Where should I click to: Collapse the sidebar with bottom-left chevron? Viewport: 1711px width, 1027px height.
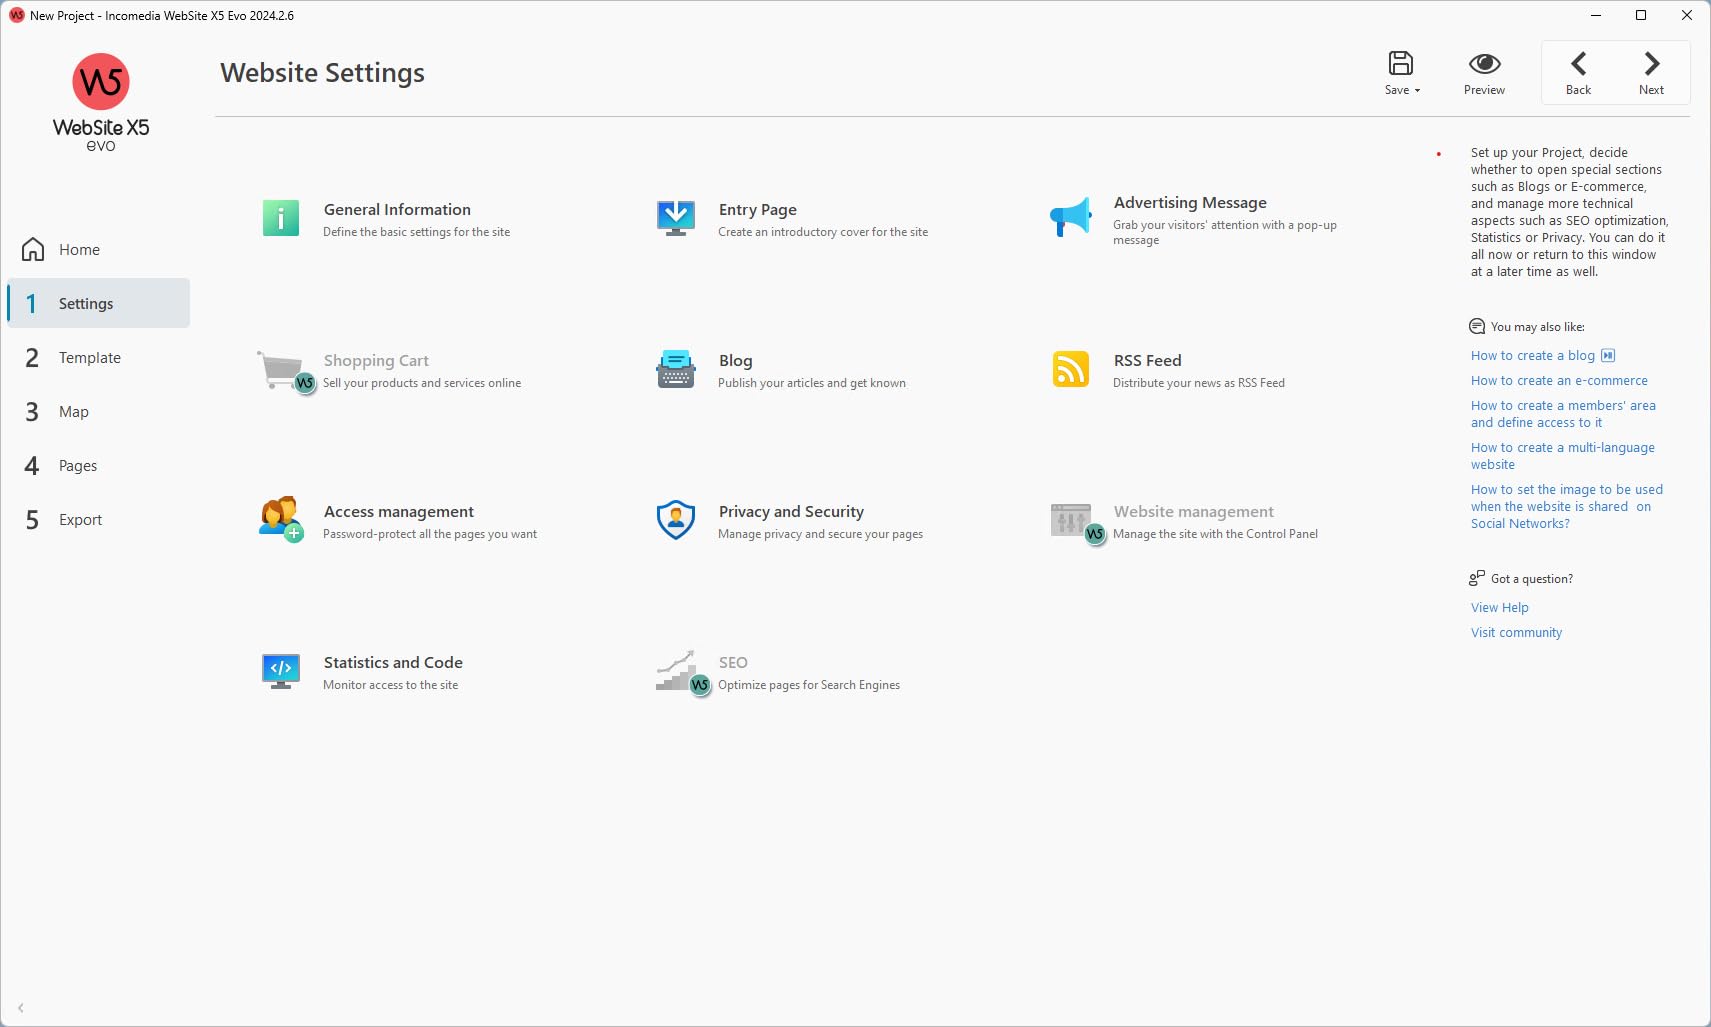tap(21, 1008)
